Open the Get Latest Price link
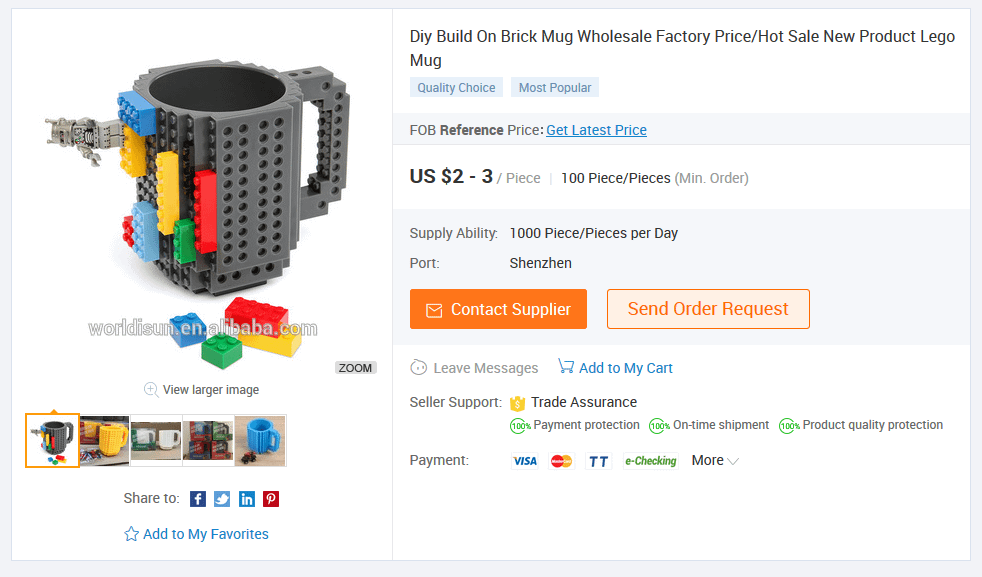The image size is (982, 577). (x=596, y=130)
